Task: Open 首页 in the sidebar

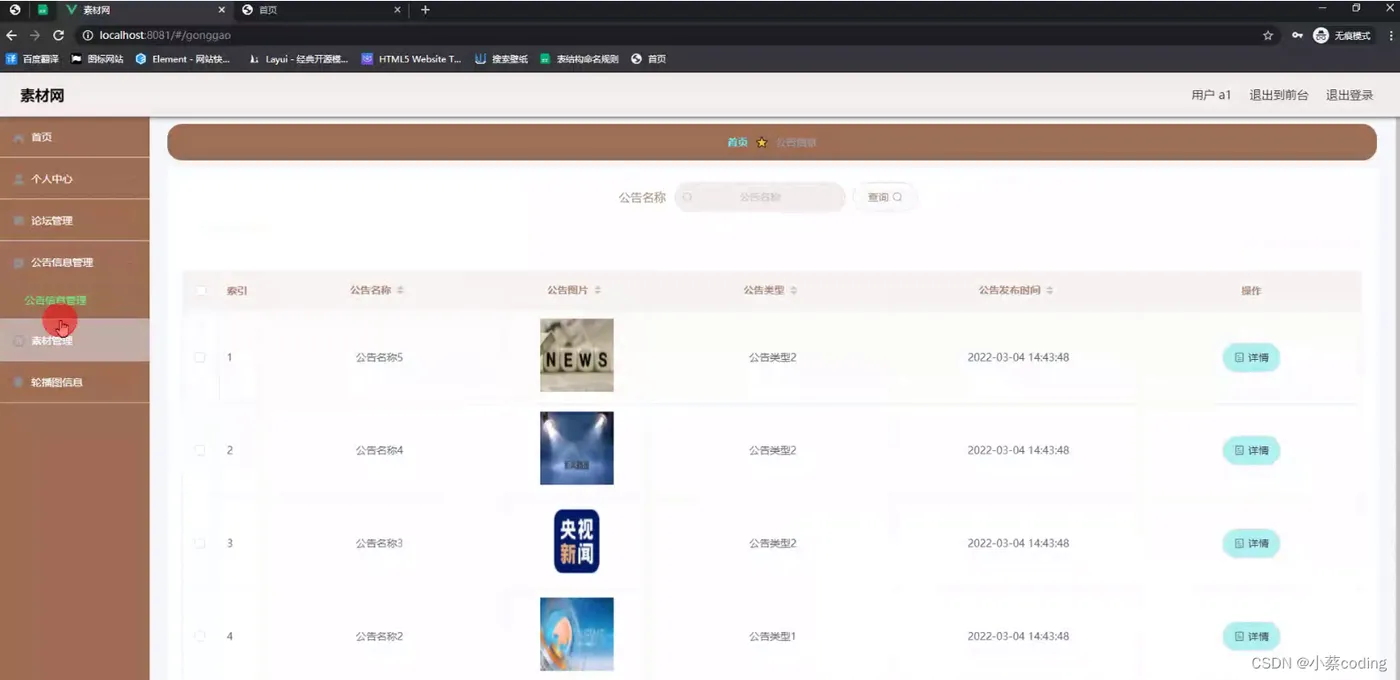Action: pyautogui.click(x=74, y=137)
